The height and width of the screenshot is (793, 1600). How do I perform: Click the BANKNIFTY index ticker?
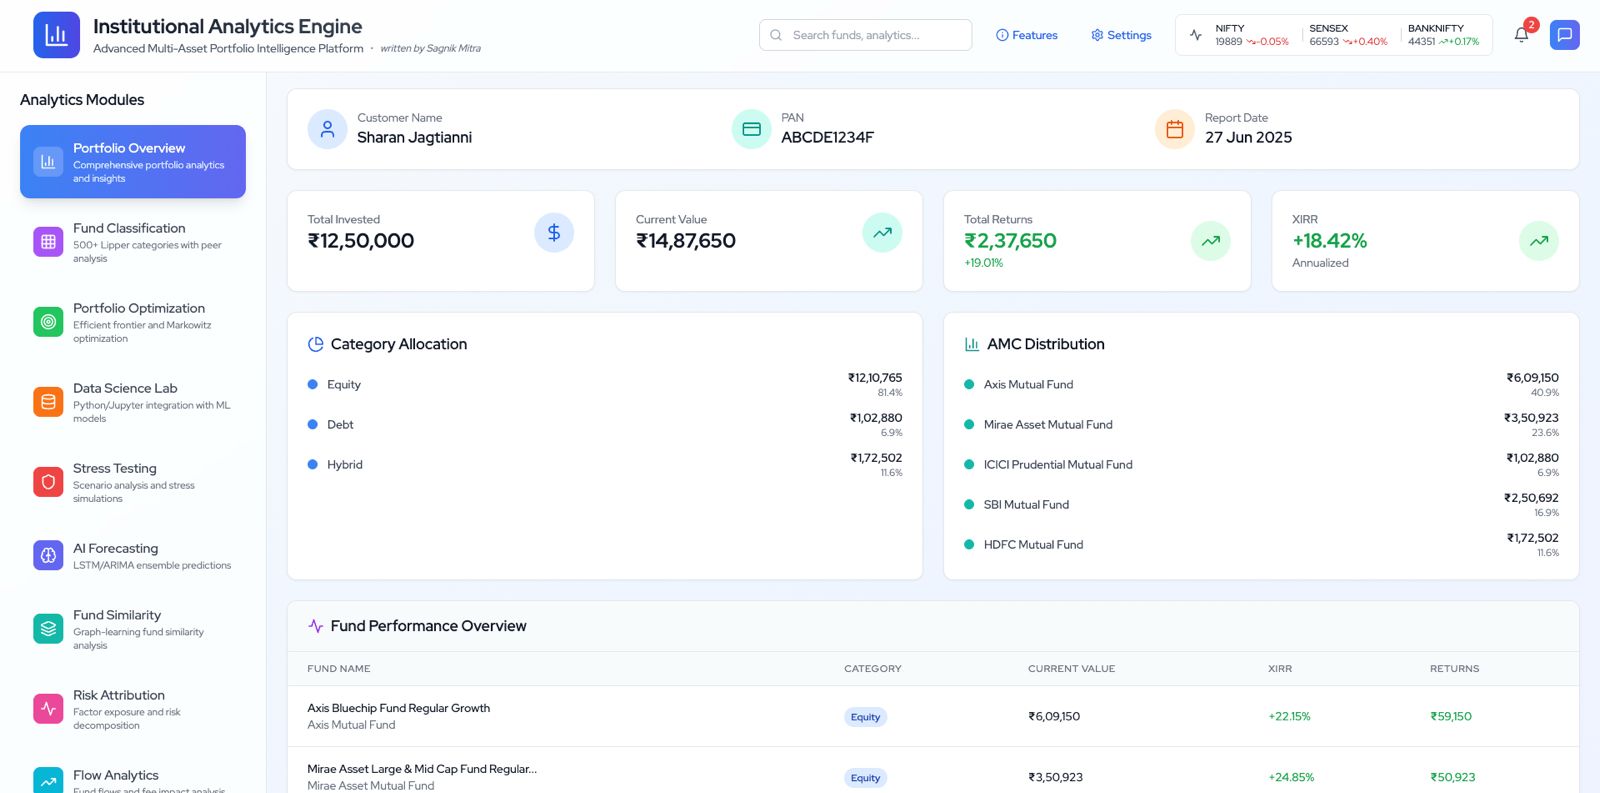[x=1443, y=35]
